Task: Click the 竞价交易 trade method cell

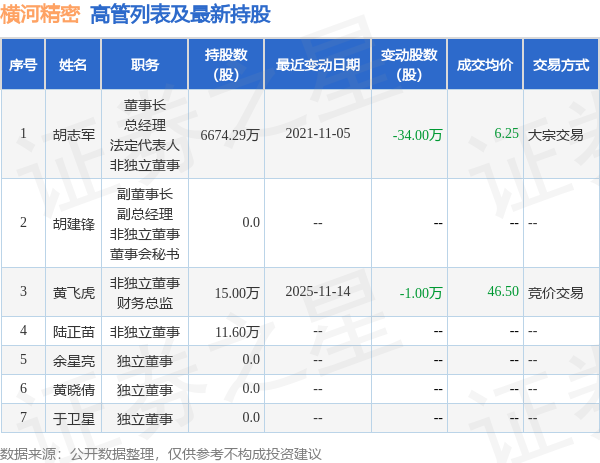Action: (555, 293)
